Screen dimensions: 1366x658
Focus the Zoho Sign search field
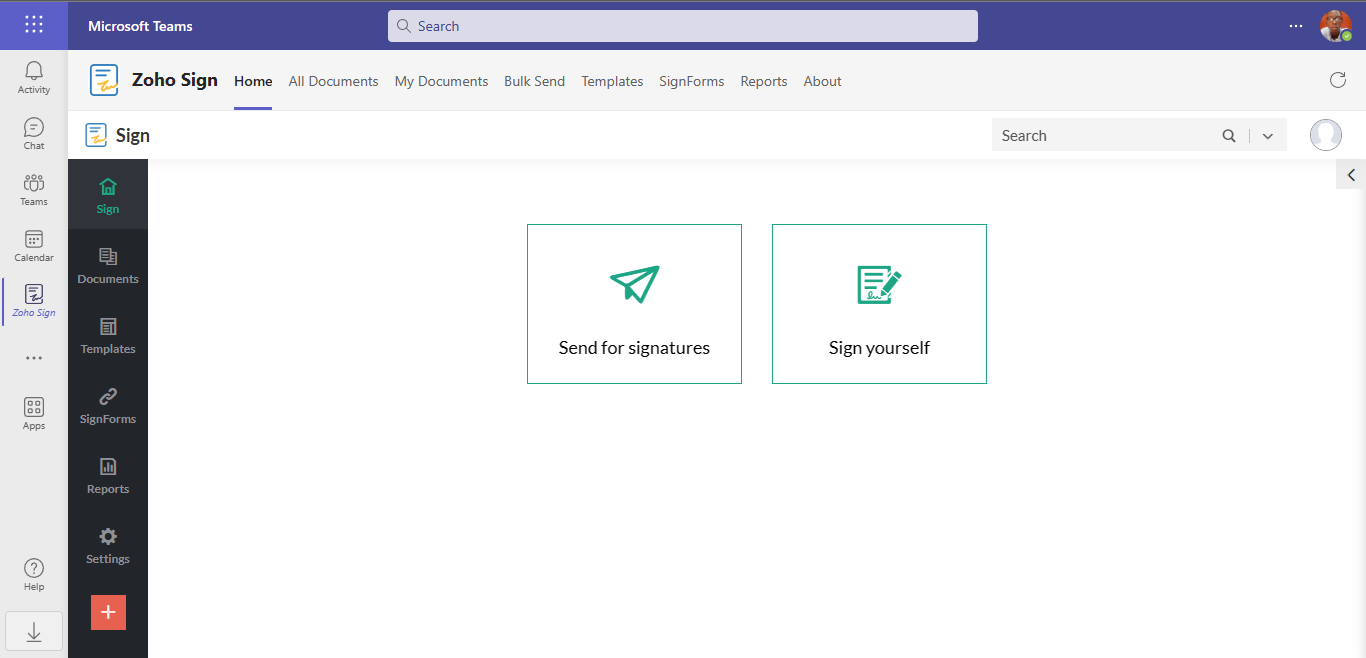pyautogui.click(x=1105, y=136)
